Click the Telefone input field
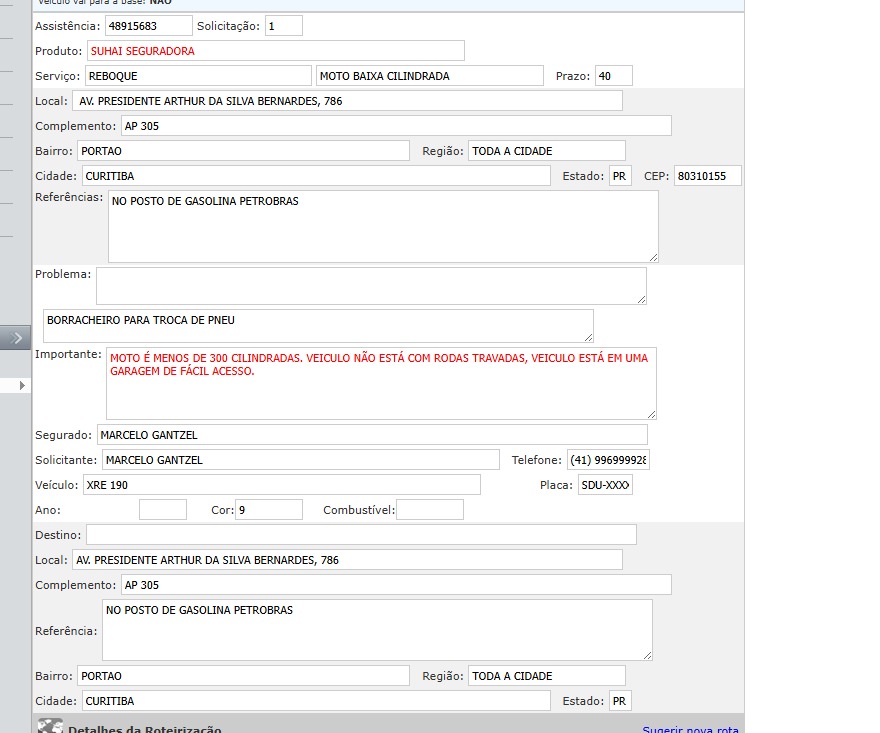Screen dimensions: 880x733 [607, 460]
